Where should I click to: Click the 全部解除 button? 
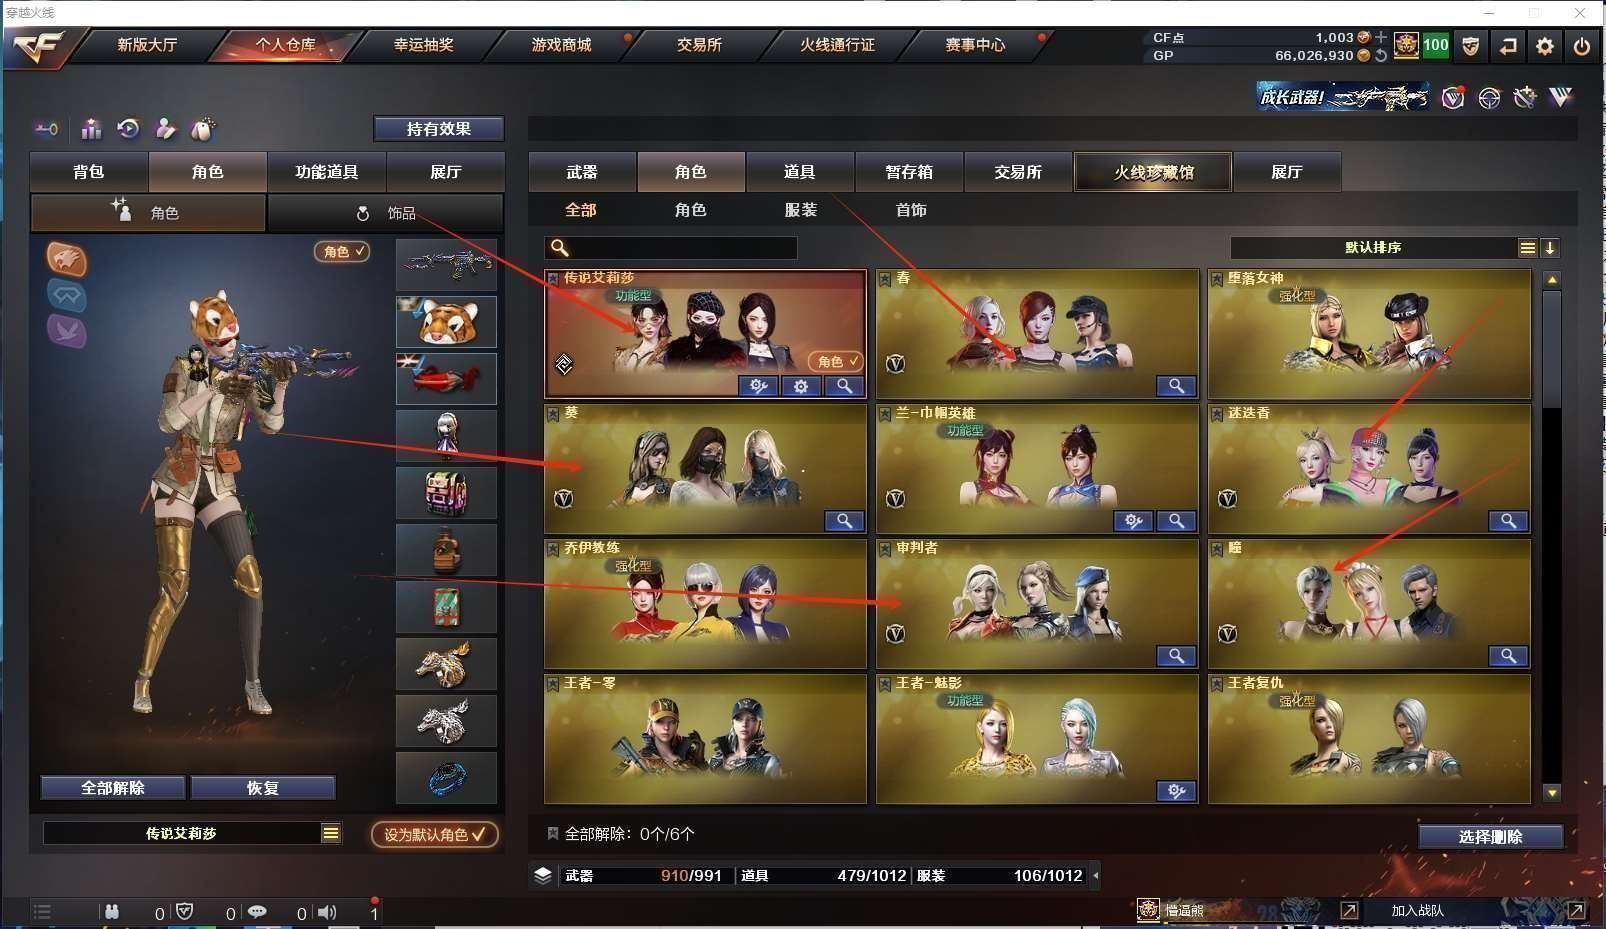[x=113, y=788]
